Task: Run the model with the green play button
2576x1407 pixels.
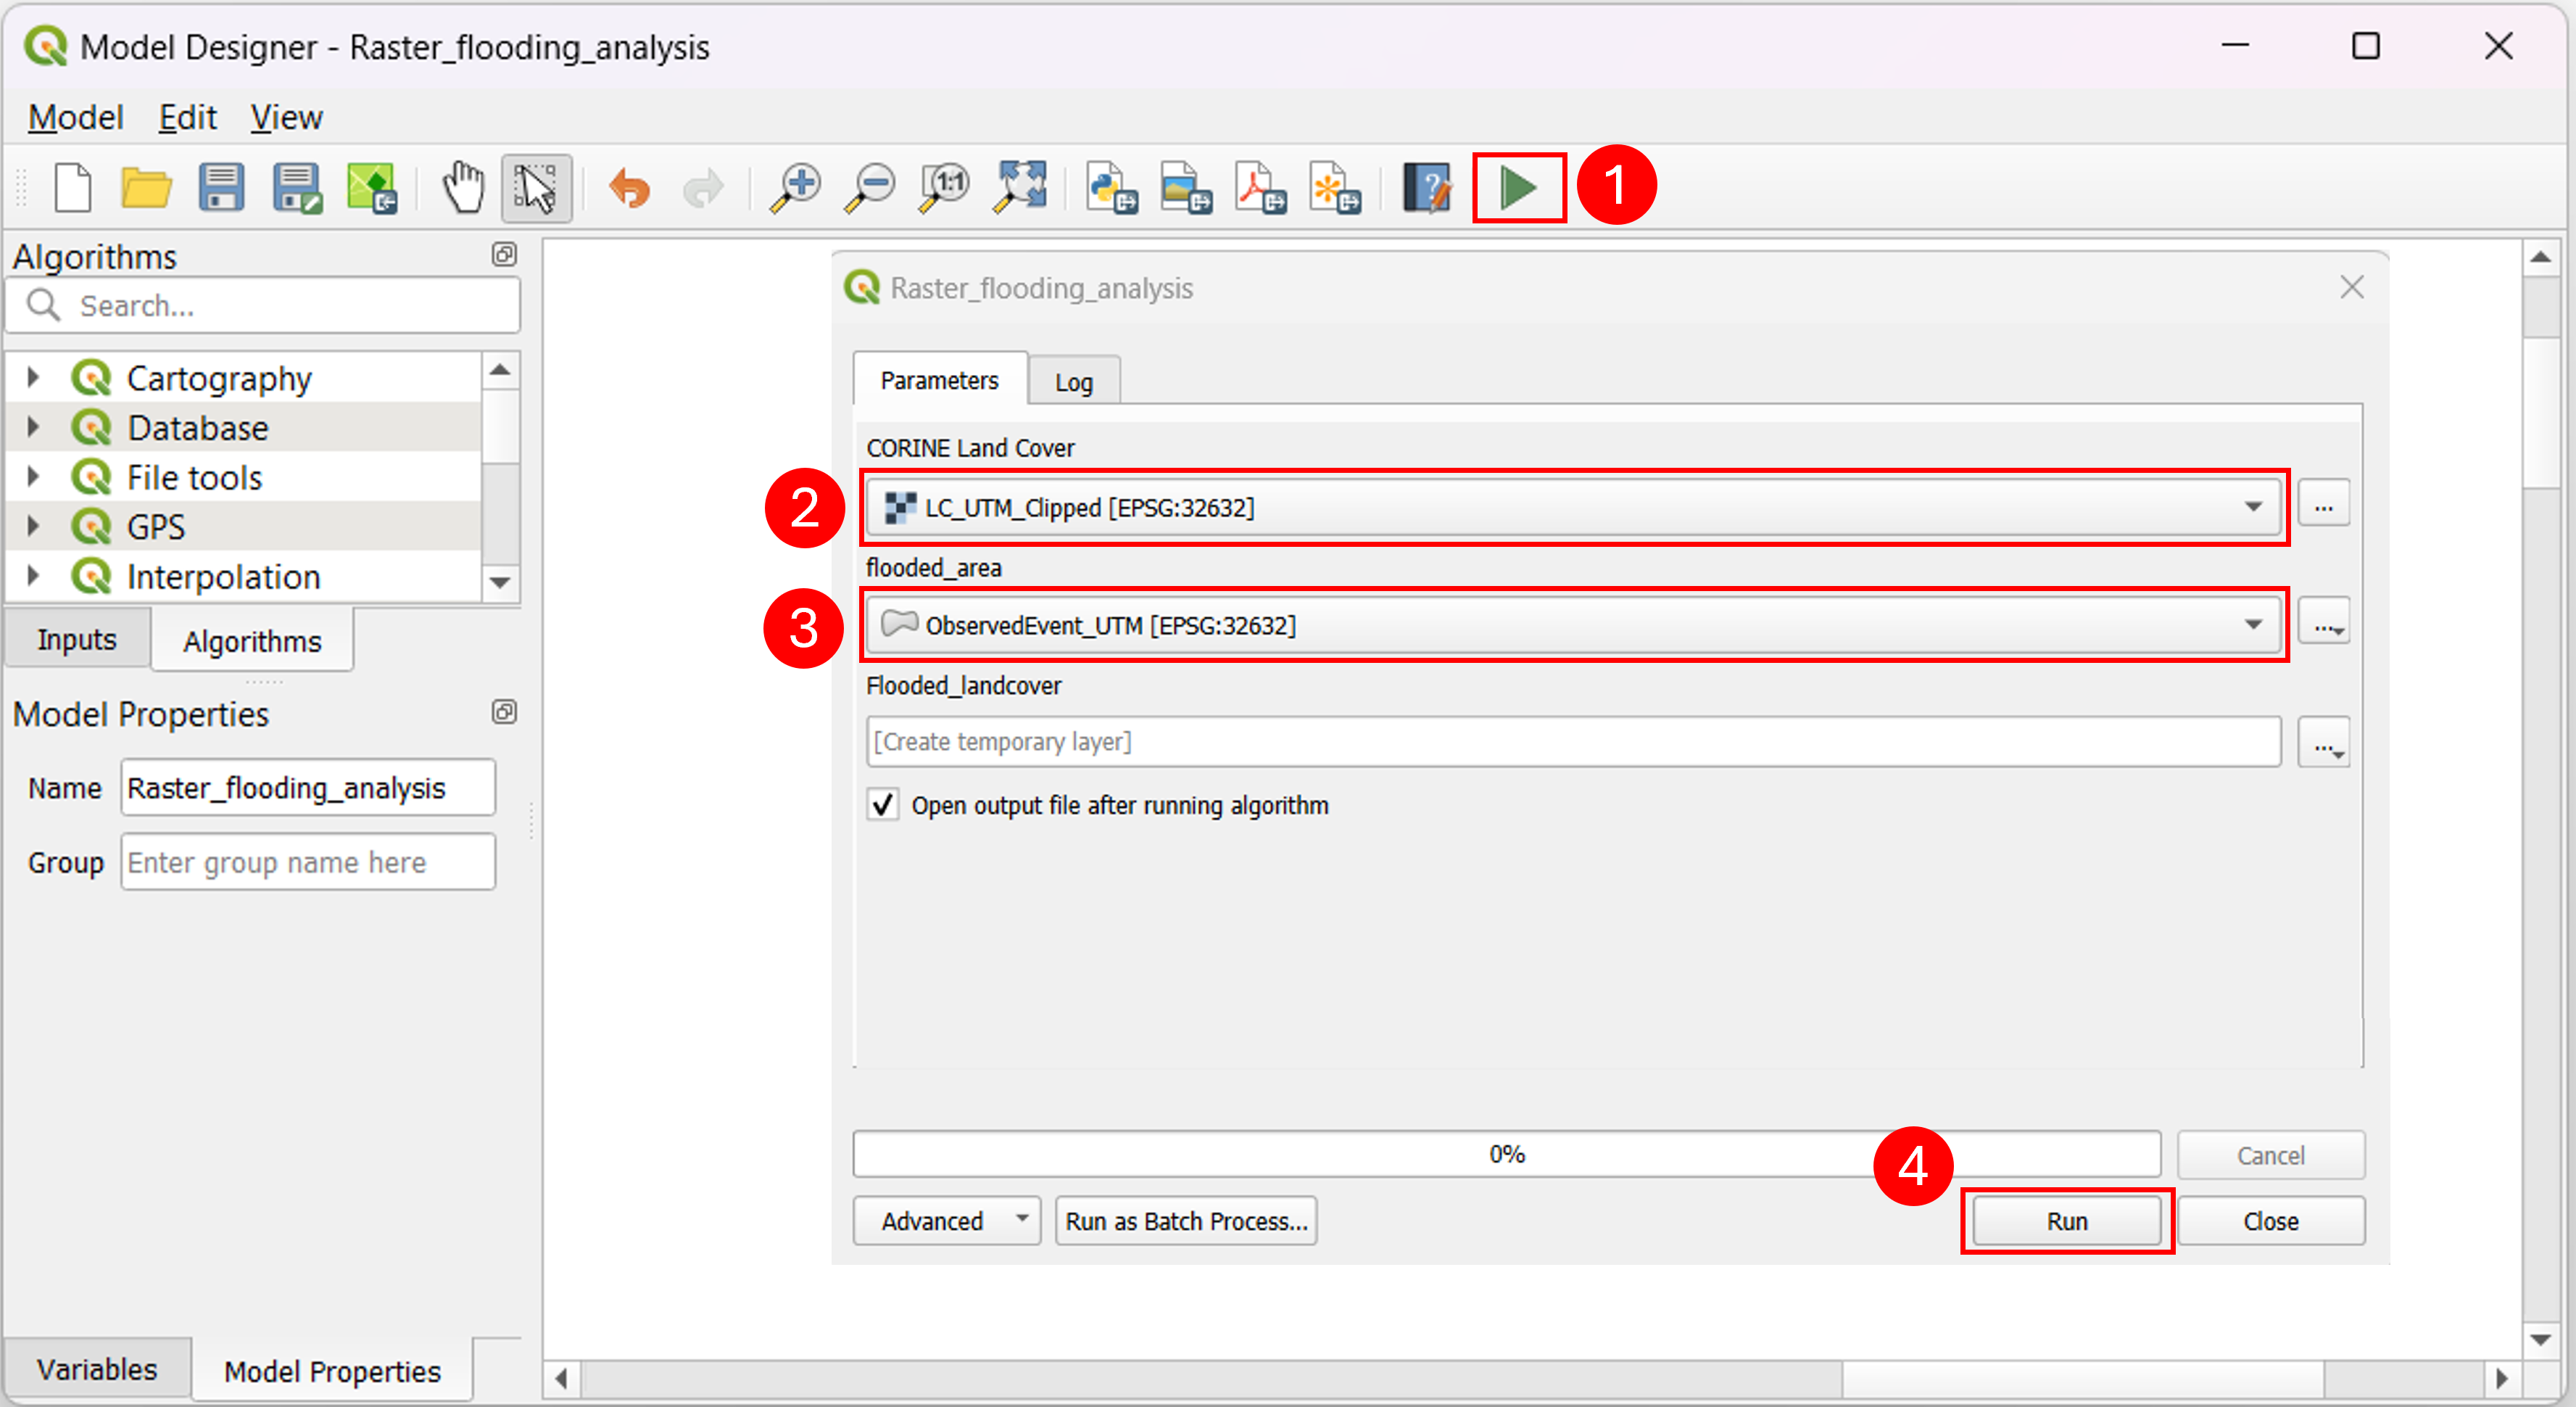Action: coord(1519,187)
